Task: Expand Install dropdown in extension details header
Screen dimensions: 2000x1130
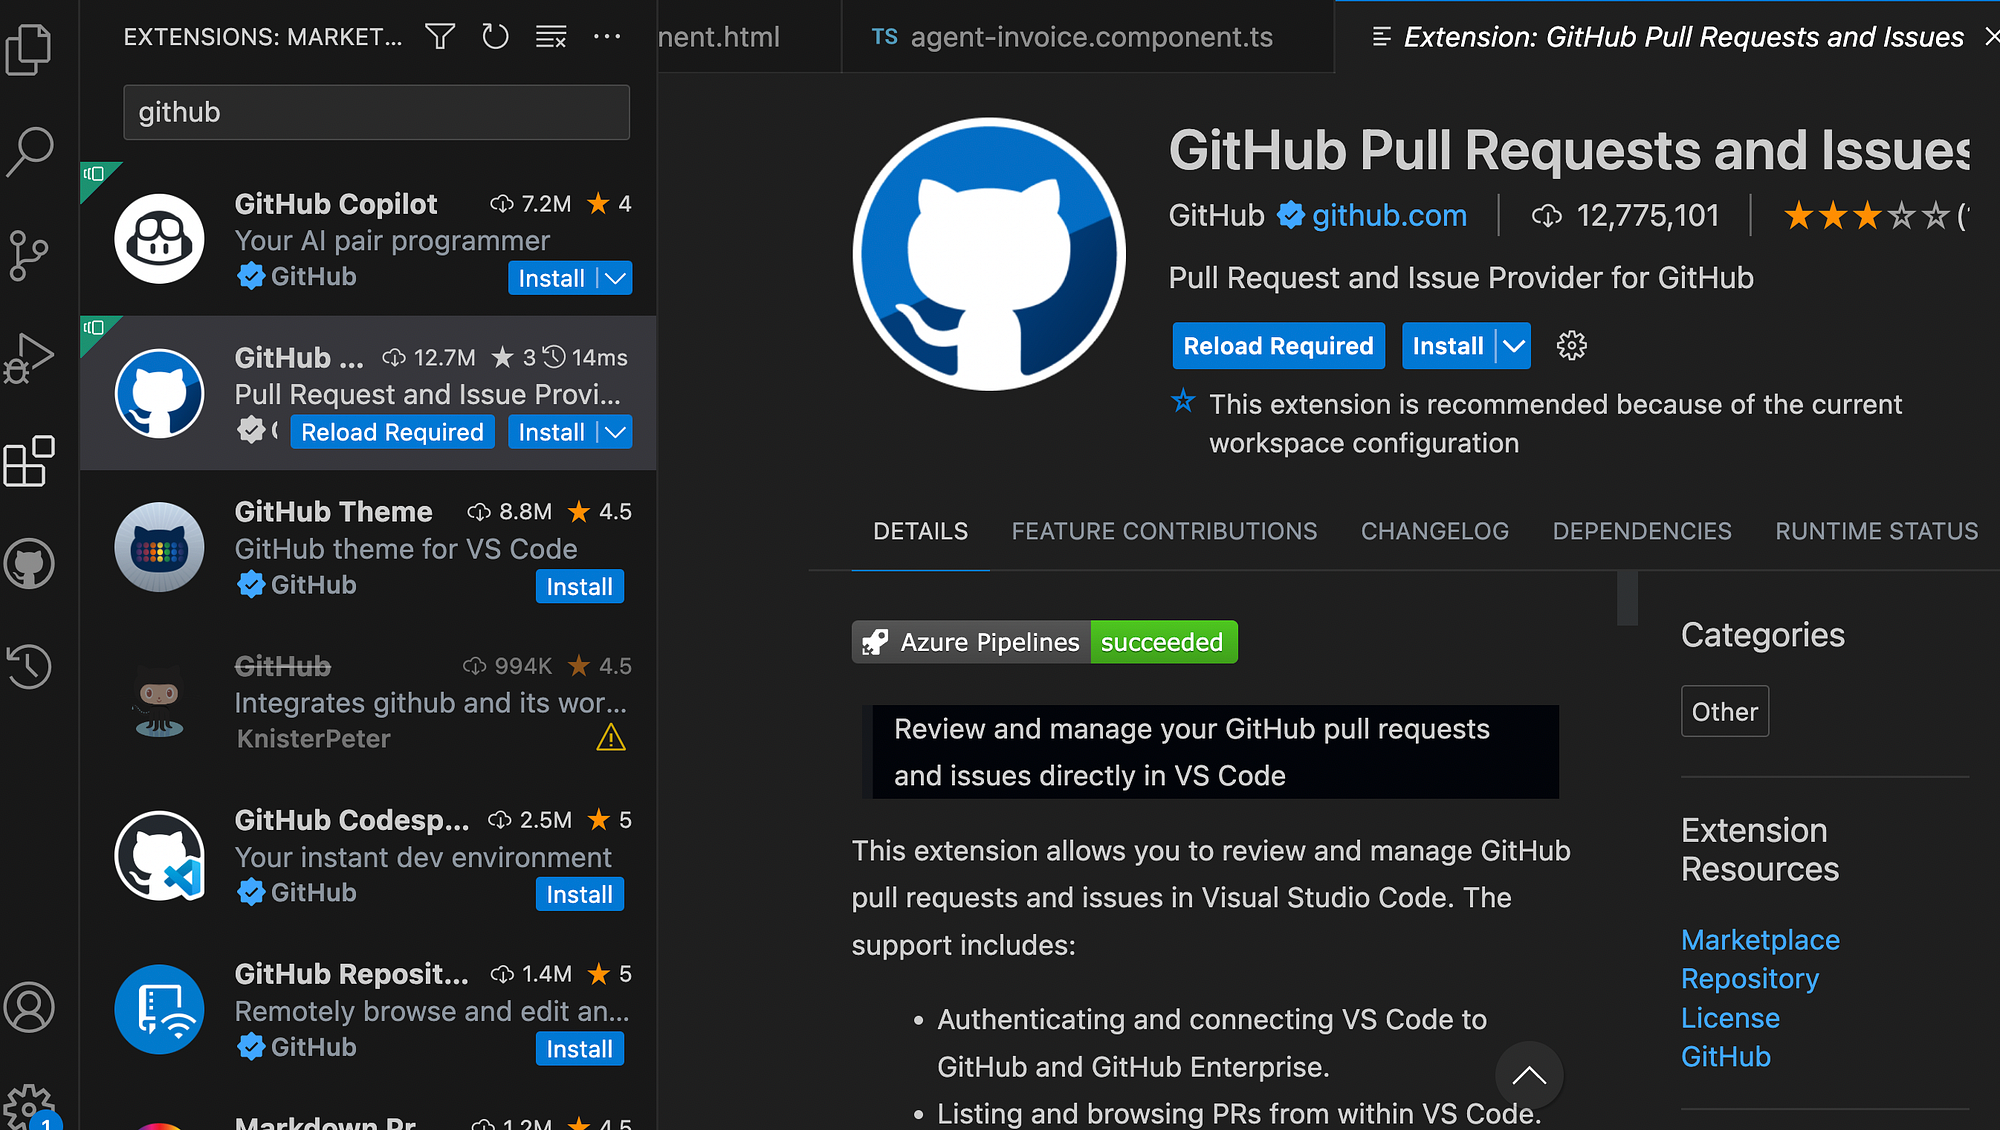Action: [x=1514, y=346]
